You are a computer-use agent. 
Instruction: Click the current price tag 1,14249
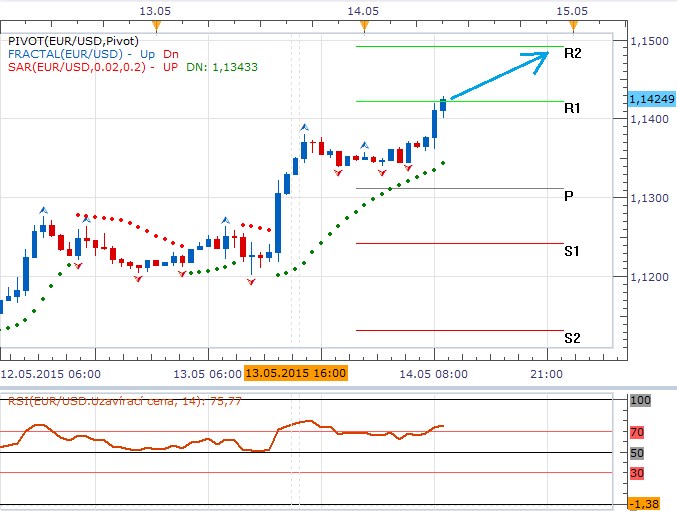pyautogui.click(x=651, y=99)
